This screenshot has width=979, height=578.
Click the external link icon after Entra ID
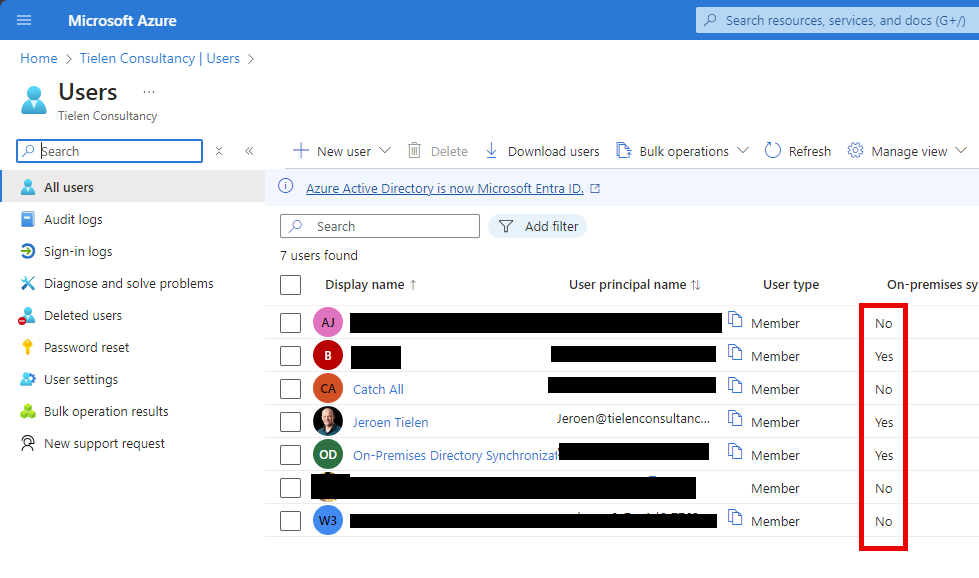(595, 189)
